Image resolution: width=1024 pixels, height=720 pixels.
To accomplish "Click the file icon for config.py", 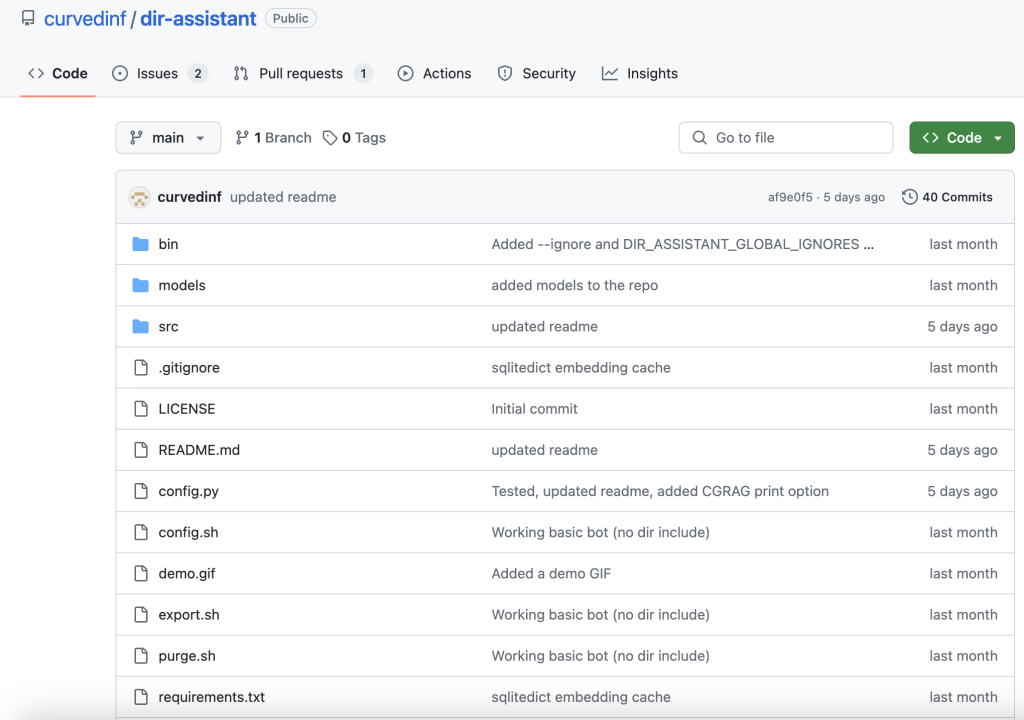I will [x=140, y=491].
